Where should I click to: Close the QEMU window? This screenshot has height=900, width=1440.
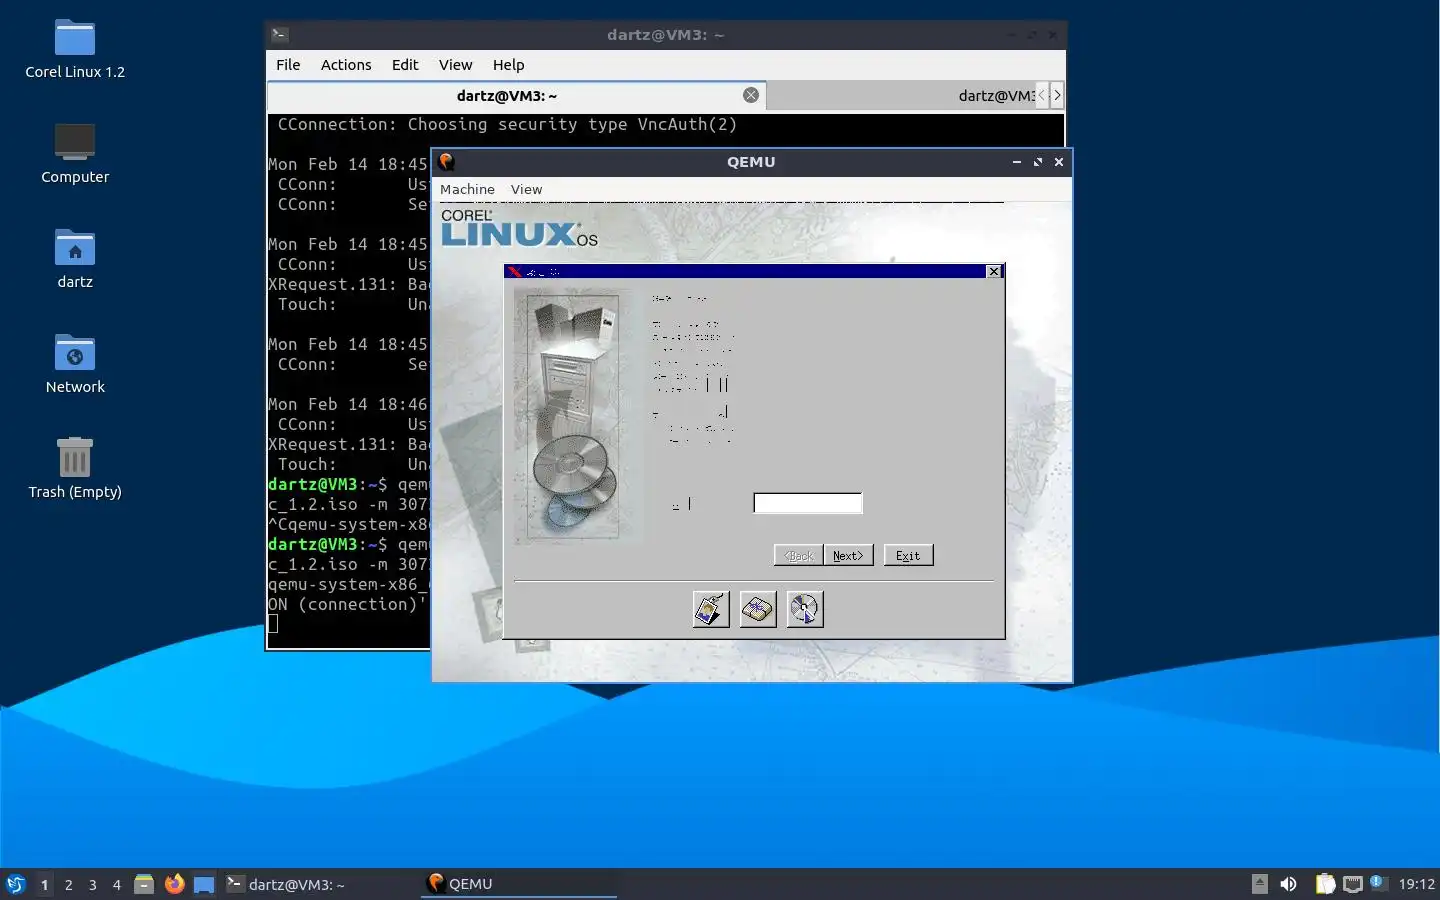1059,162
